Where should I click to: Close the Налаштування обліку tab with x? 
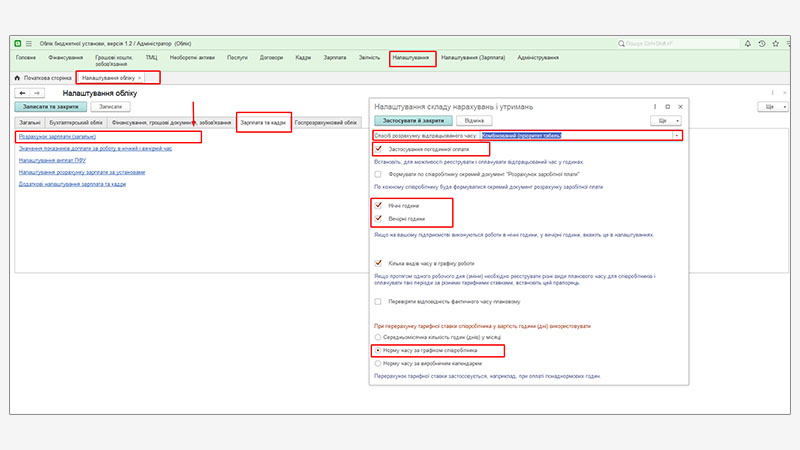pyautogui.click(x=139, y=77)
